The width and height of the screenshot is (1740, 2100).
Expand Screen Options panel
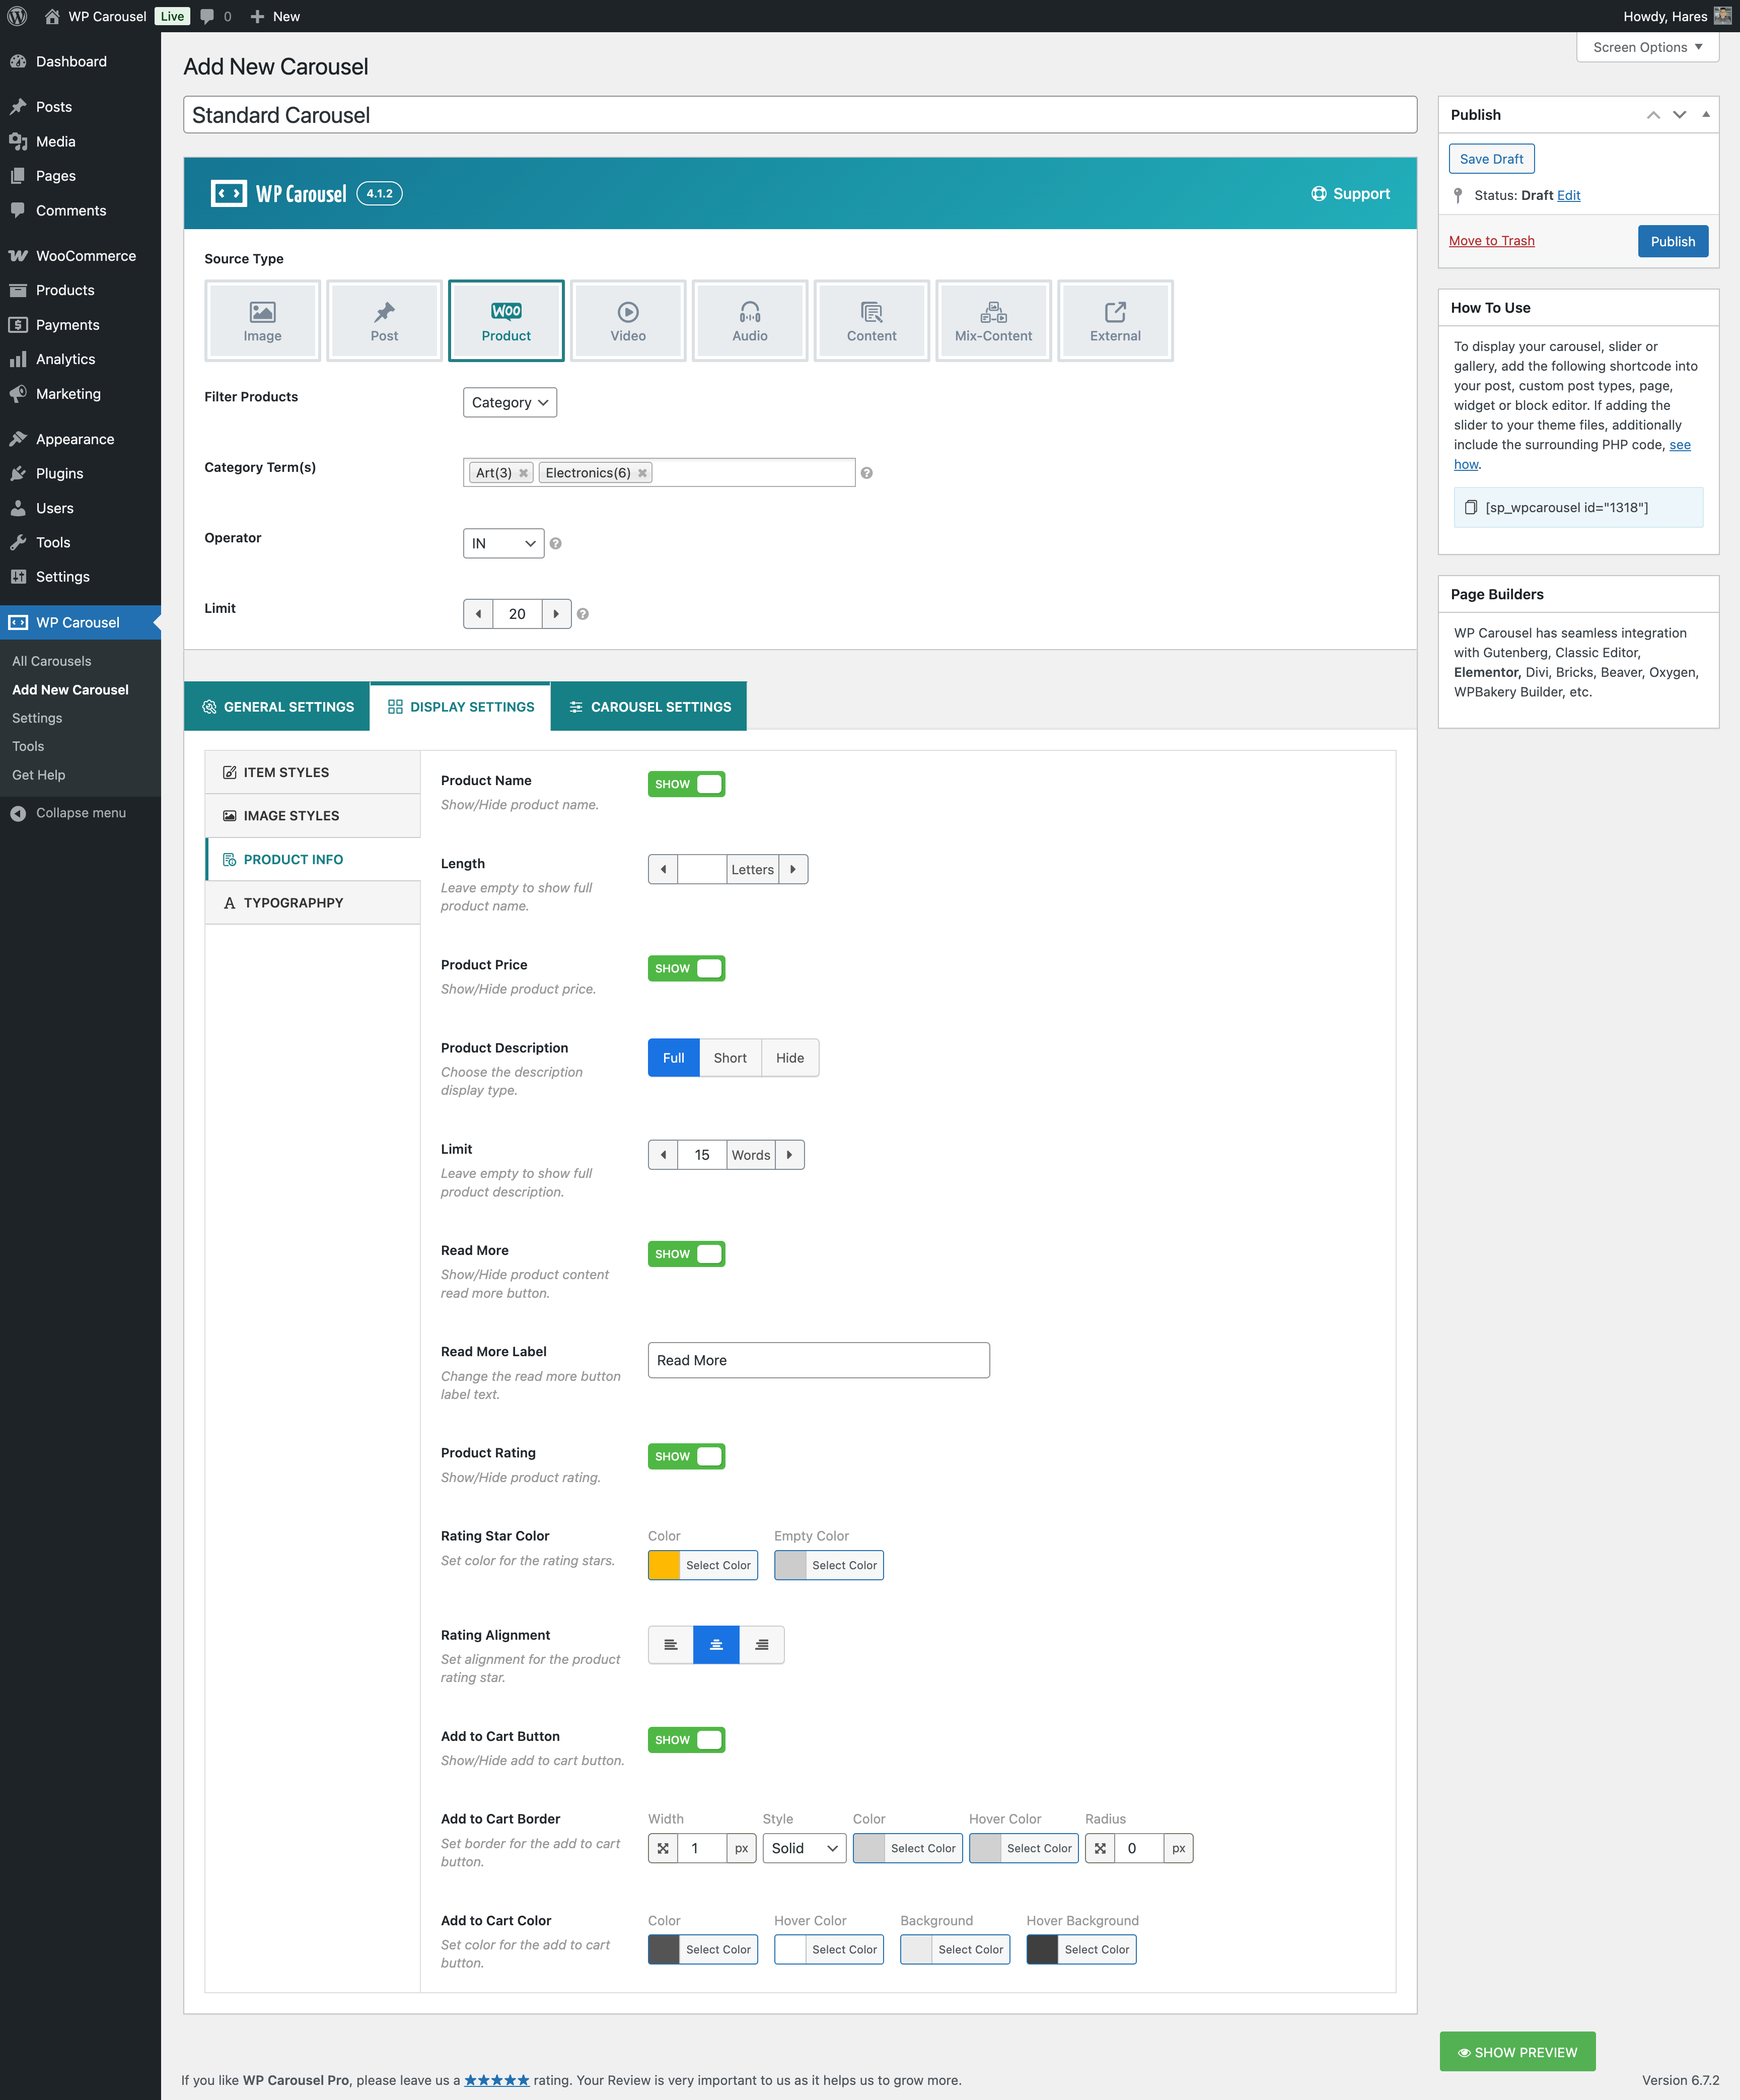pos(1647,47)
